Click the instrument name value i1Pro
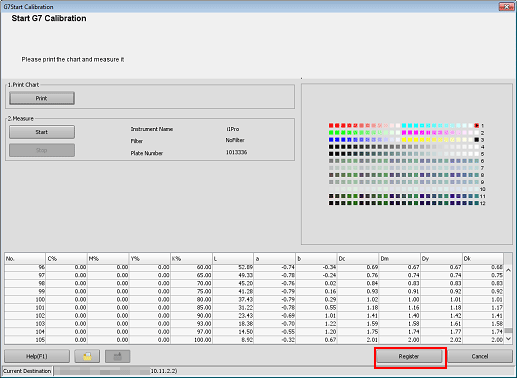517x378 pixels. point(233,129)
